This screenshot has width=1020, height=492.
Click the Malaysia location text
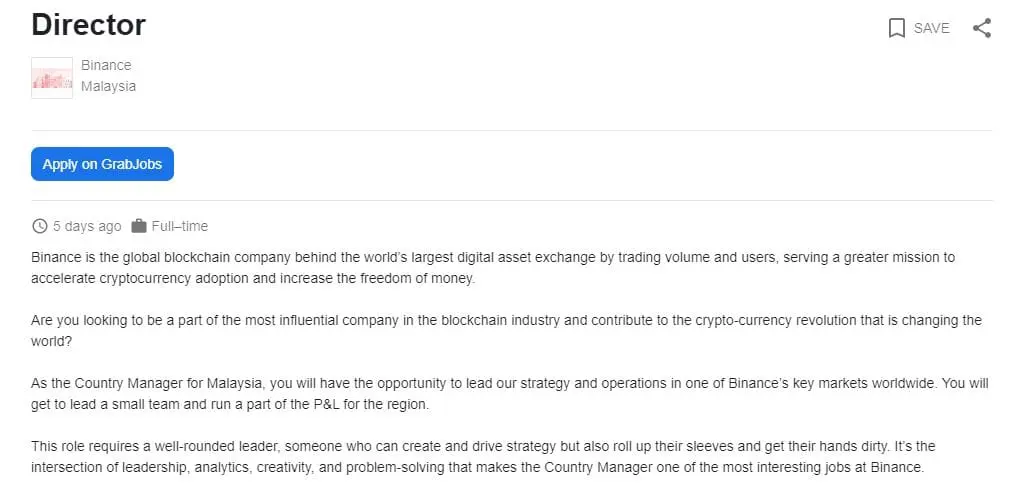(x=108, y=86)
